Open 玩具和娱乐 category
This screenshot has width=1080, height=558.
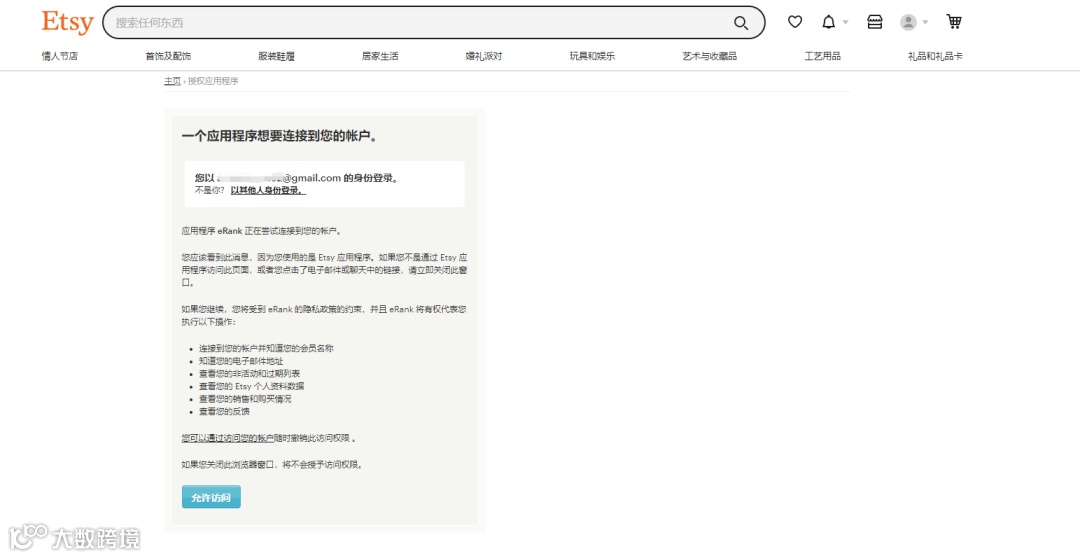(x=592, y=56)
